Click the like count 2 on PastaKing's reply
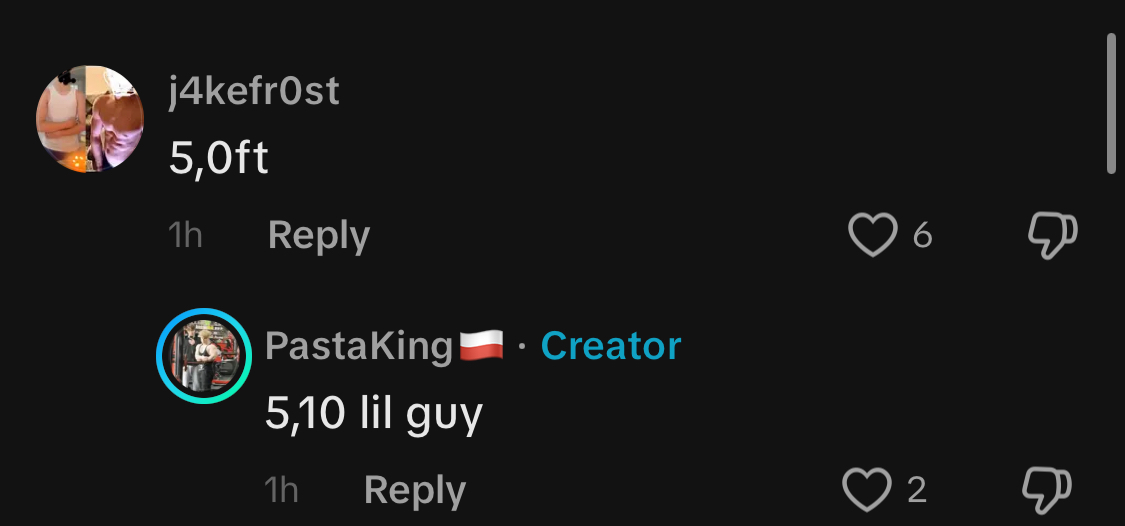Image resolution: width=1125 pixels, height=526 pixels. click(x=917, y=490)
